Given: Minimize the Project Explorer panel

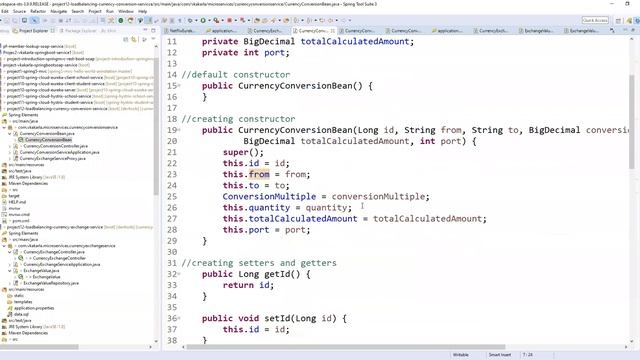Looking at the screenshot, I should pyautogui.click(x=145, y=31).
